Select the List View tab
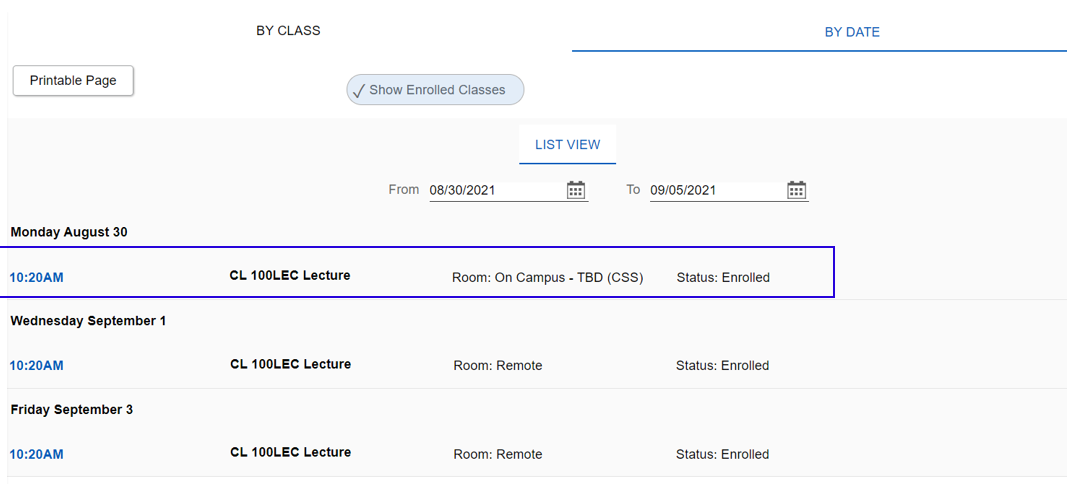1075x488 pixels. 567,145
